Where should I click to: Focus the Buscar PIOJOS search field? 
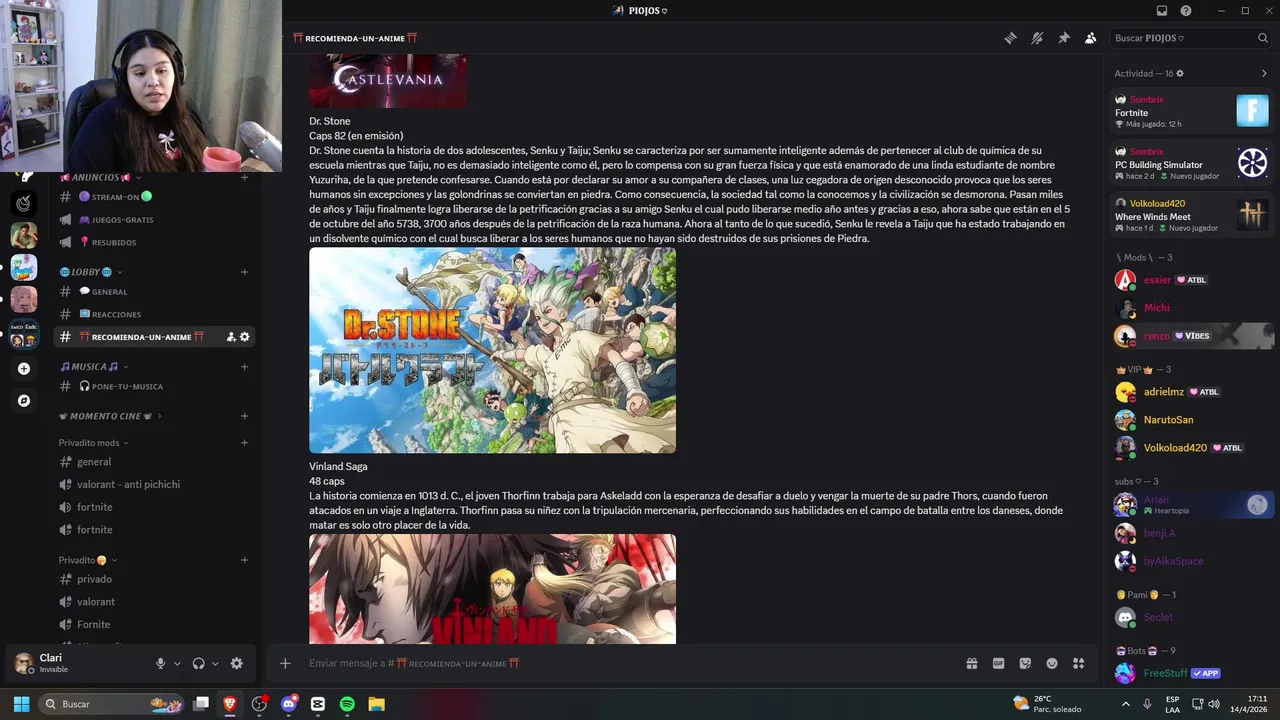(x=1190, y=38)
